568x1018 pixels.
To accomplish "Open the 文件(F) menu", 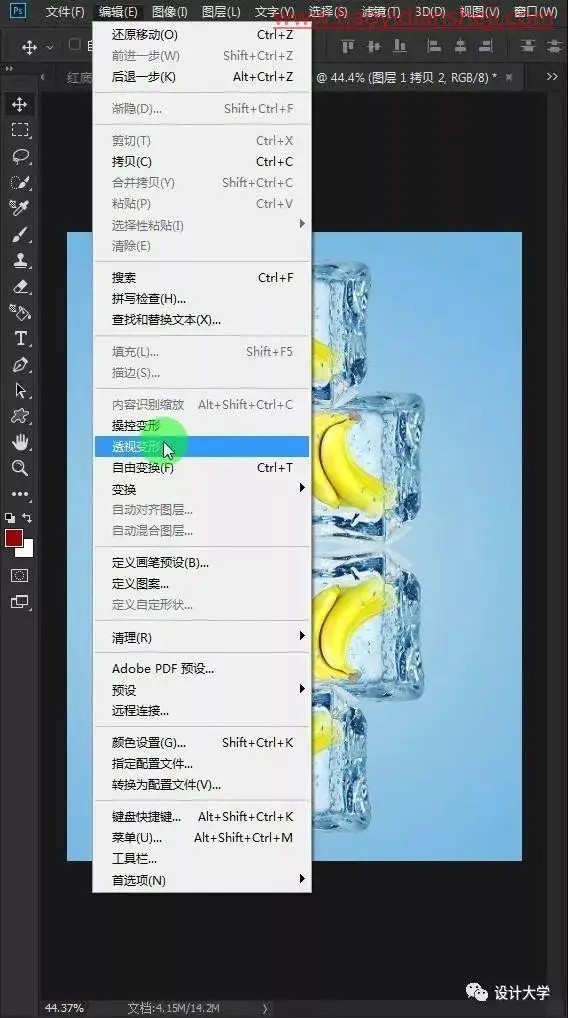I will tap(65, 12).
